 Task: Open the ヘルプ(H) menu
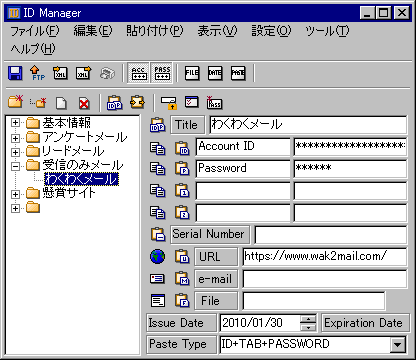(33, 49)
